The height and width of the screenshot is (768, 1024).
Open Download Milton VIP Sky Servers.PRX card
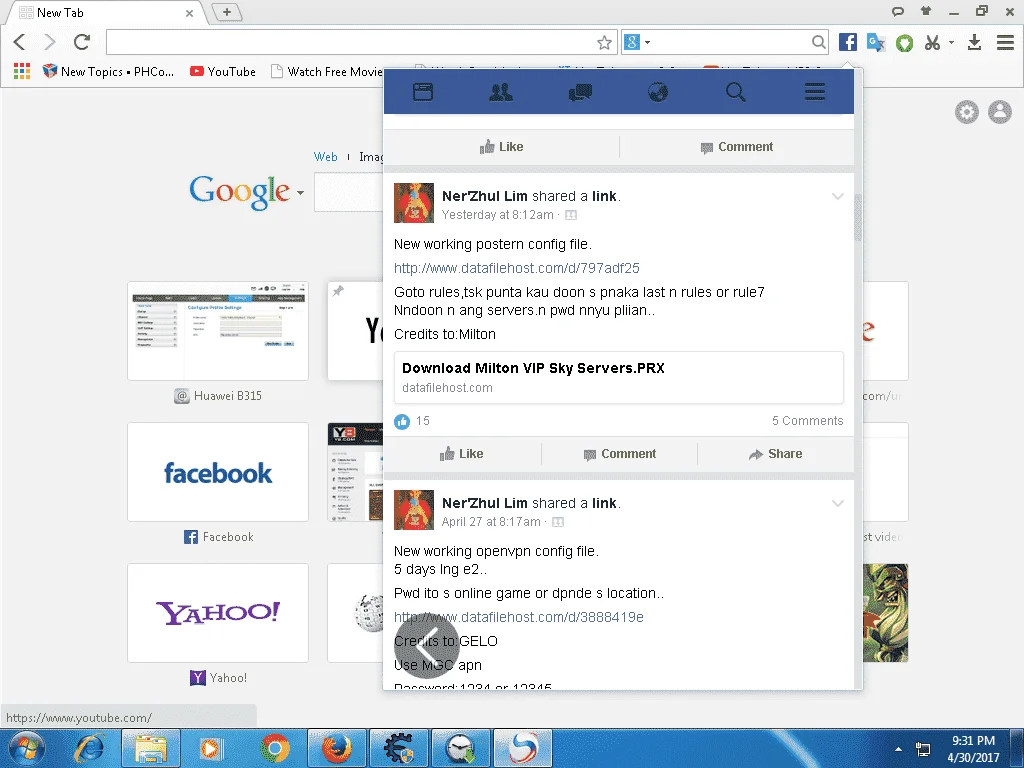point(618,377)
